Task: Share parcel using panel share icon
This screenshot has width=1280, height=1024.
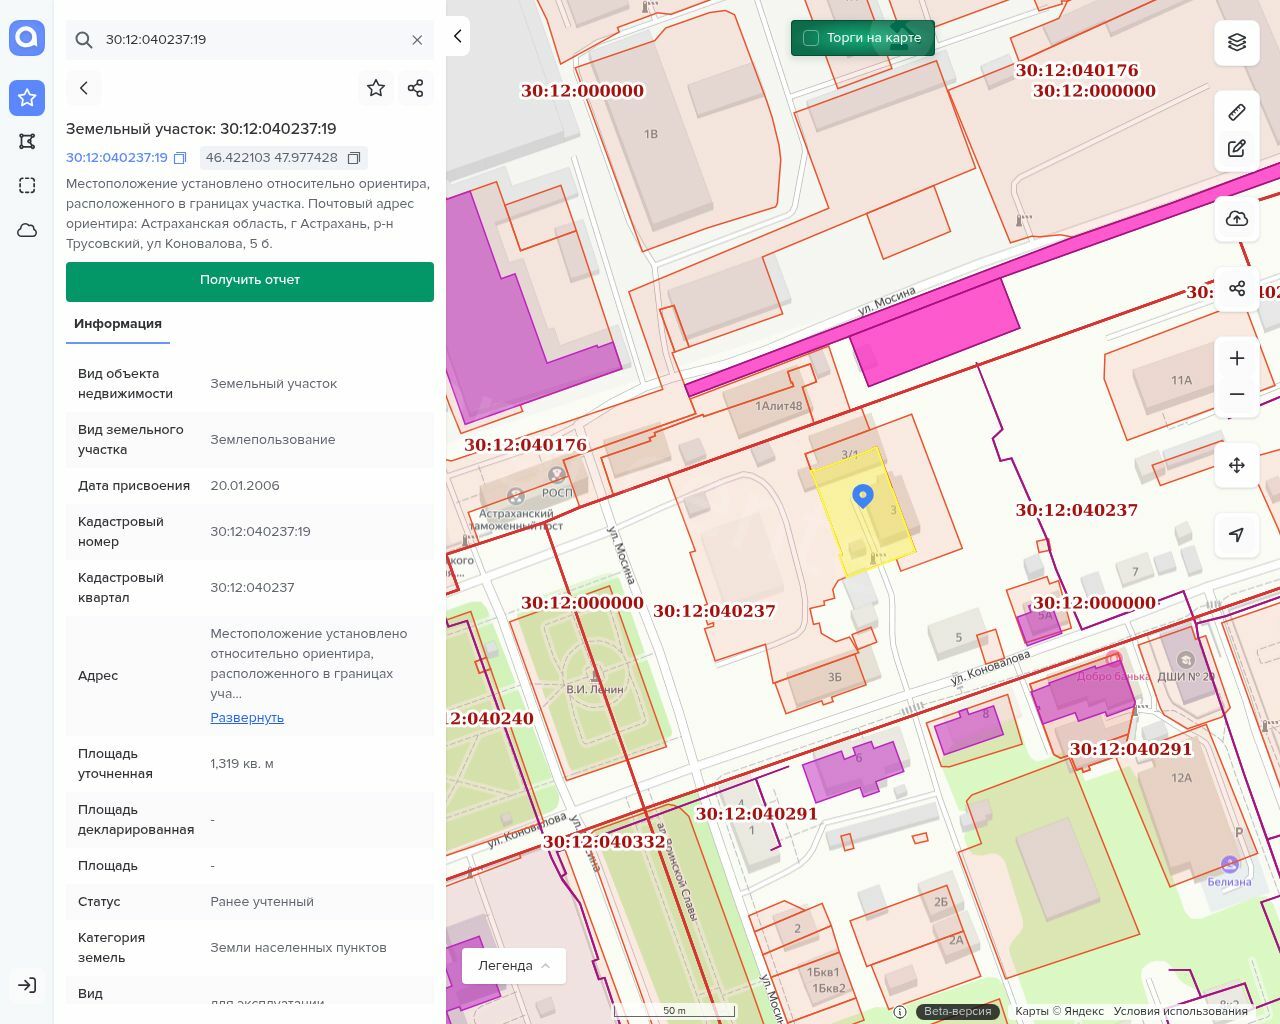Action: coord(416,88)
